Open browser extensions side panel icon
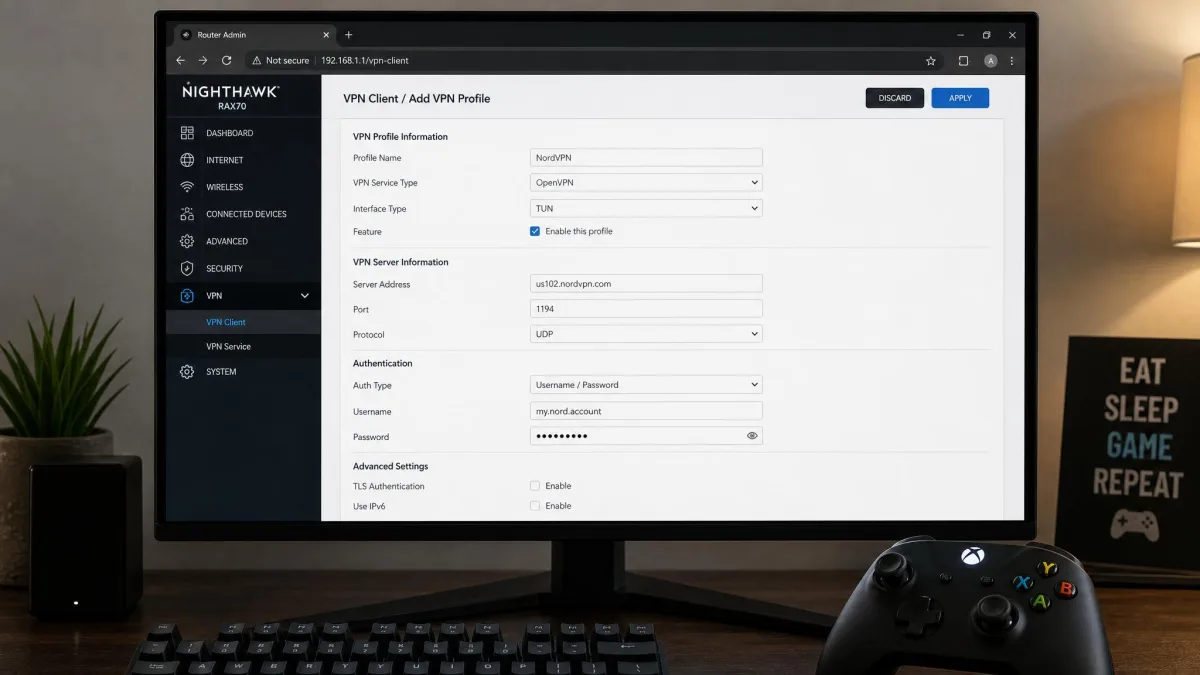 point(963,60)
